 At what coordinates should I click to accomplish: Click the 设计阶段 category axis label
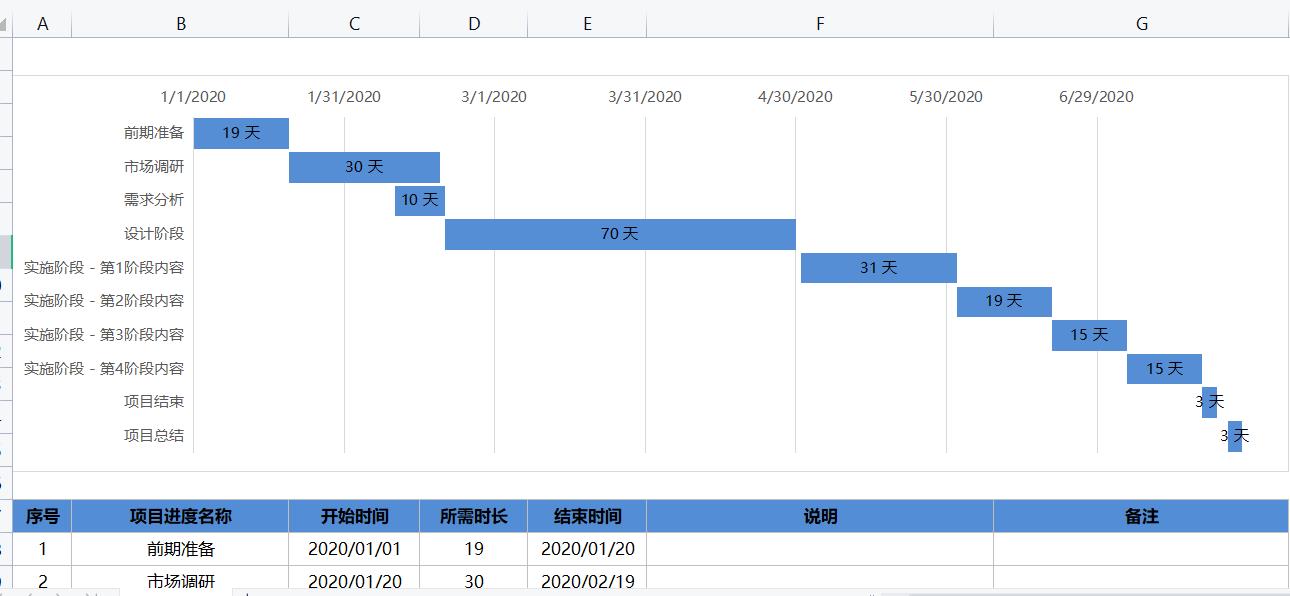click(x=154, y=234)
